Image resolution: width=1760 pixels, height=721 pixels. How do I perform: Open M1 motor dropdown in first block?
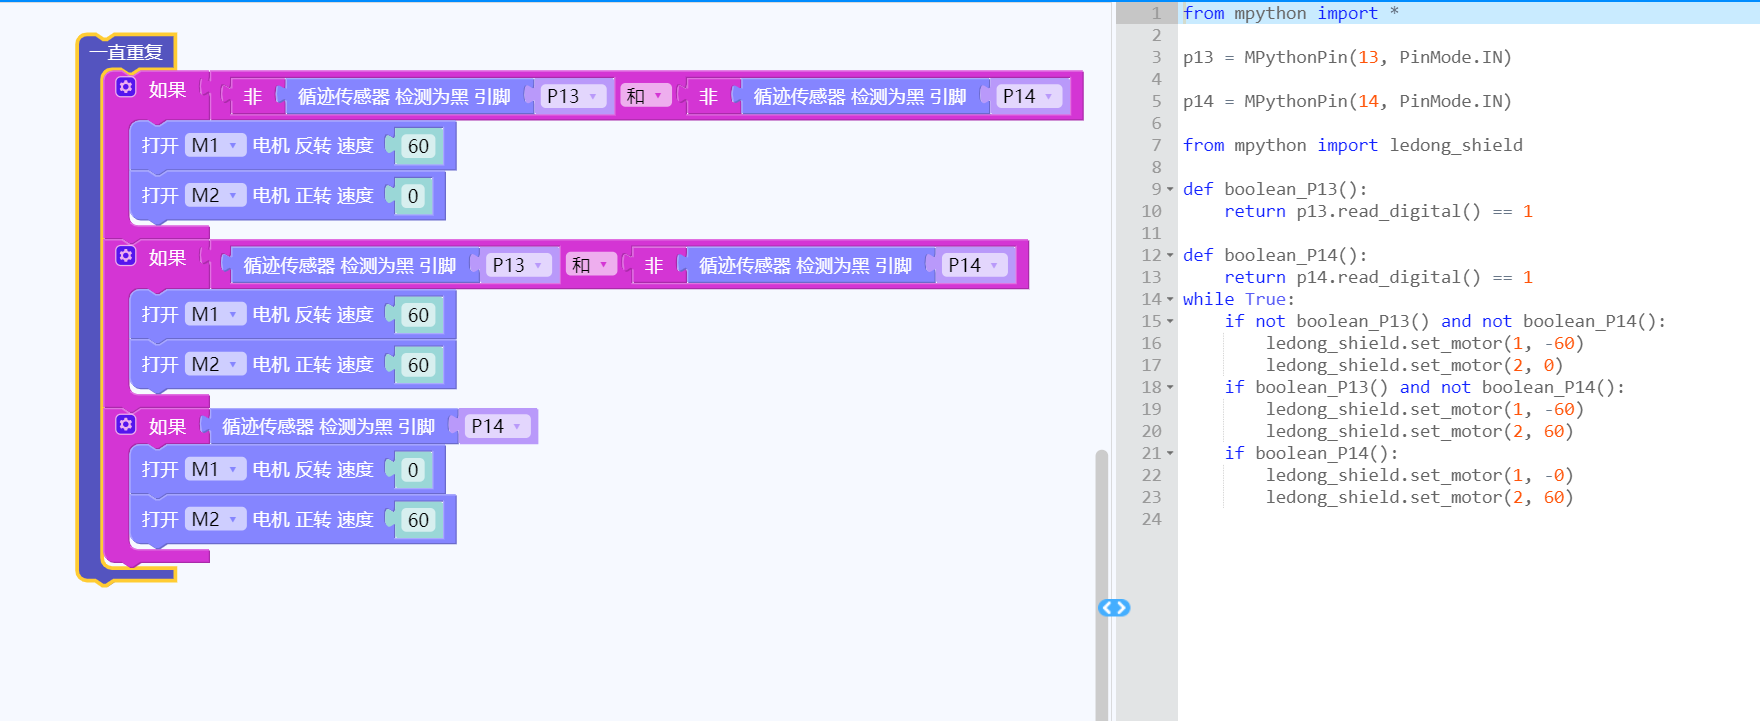coord(215,146)
